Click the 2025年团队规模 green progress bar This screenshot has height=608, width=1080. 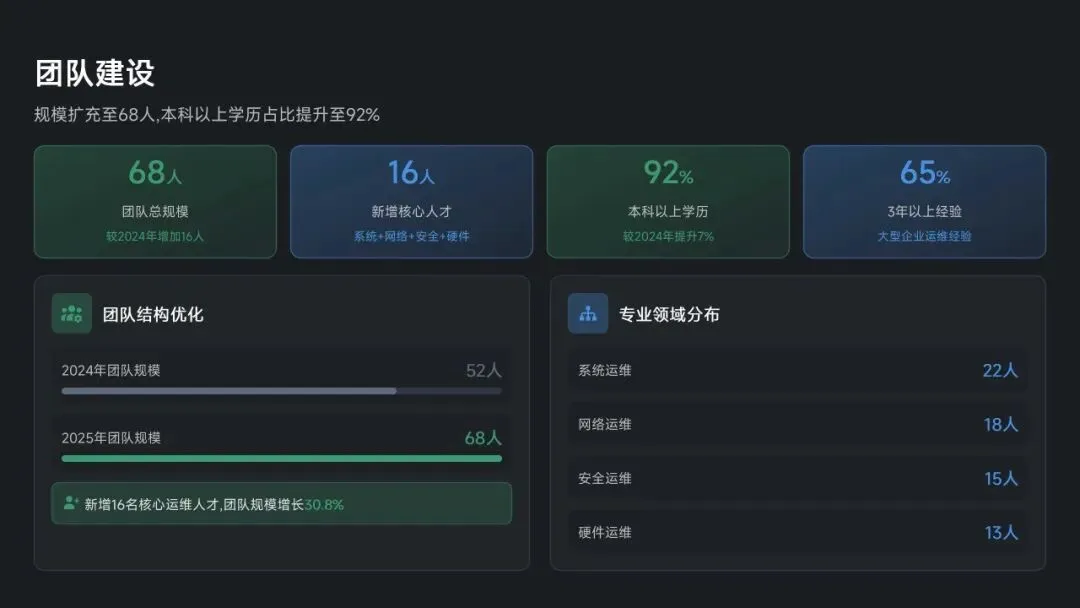[x=281, y=459]
